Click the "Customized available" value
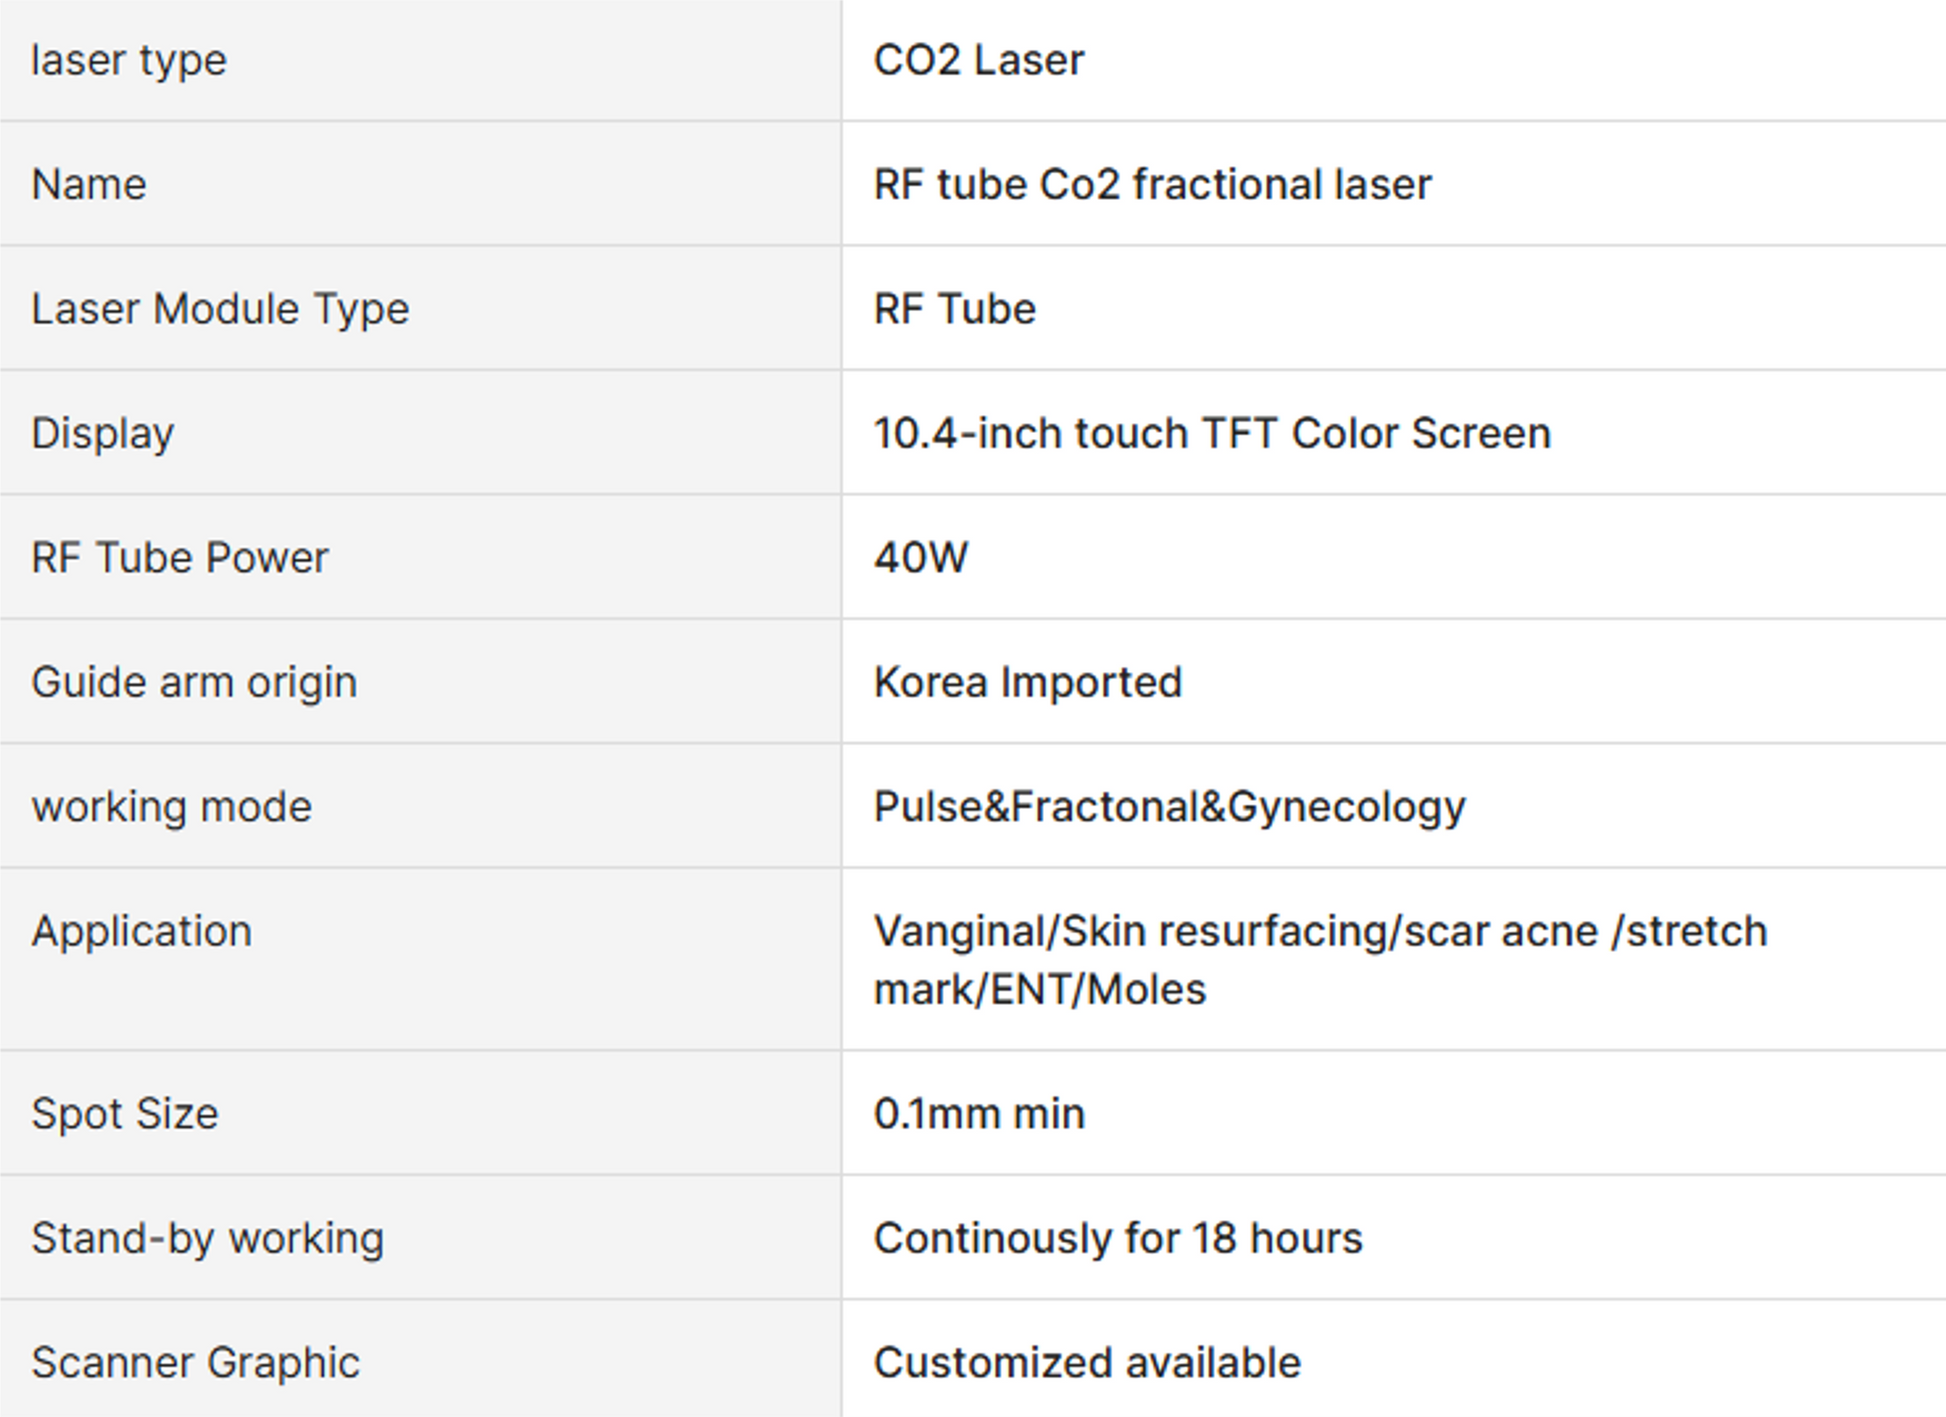This screenshot has width=1946, height=1417. [1087, 1363]
